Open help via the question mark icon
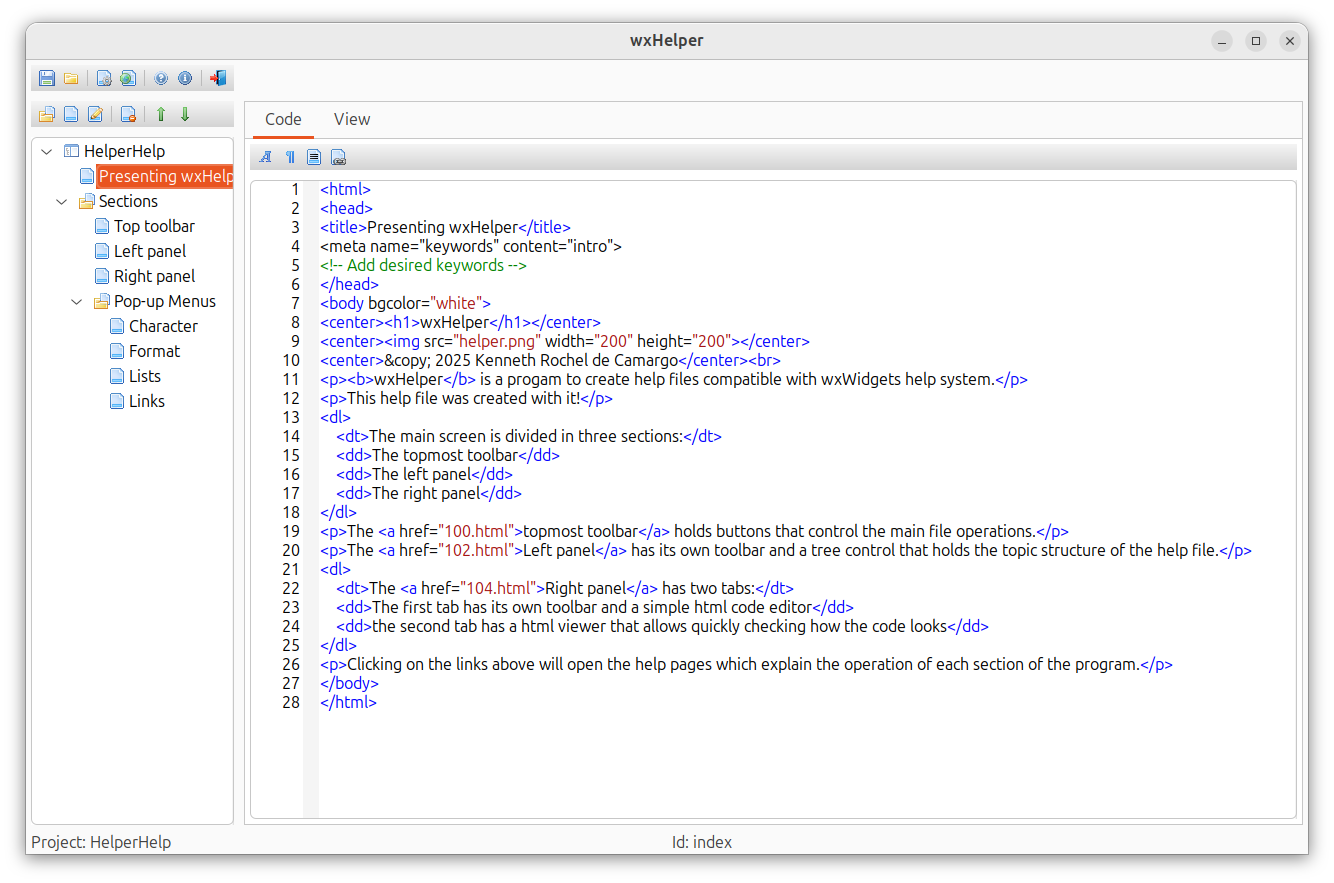1334x883 pixels. (x=161, y=78)
